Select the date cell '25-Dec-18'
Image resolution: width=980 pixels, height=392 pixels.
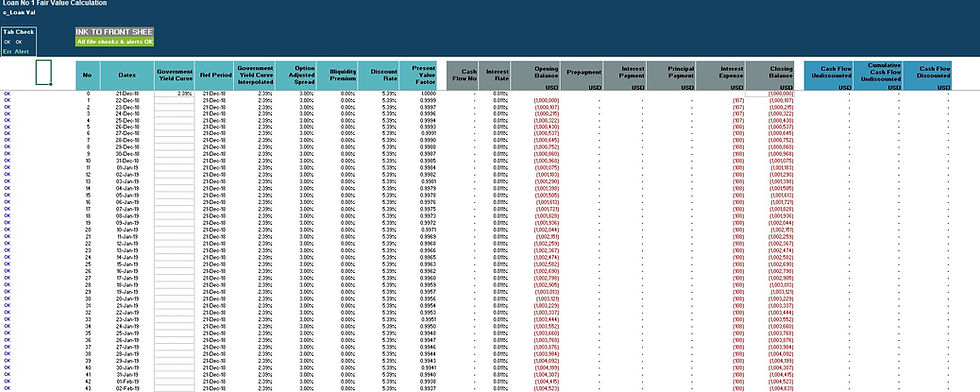(127, 120)
